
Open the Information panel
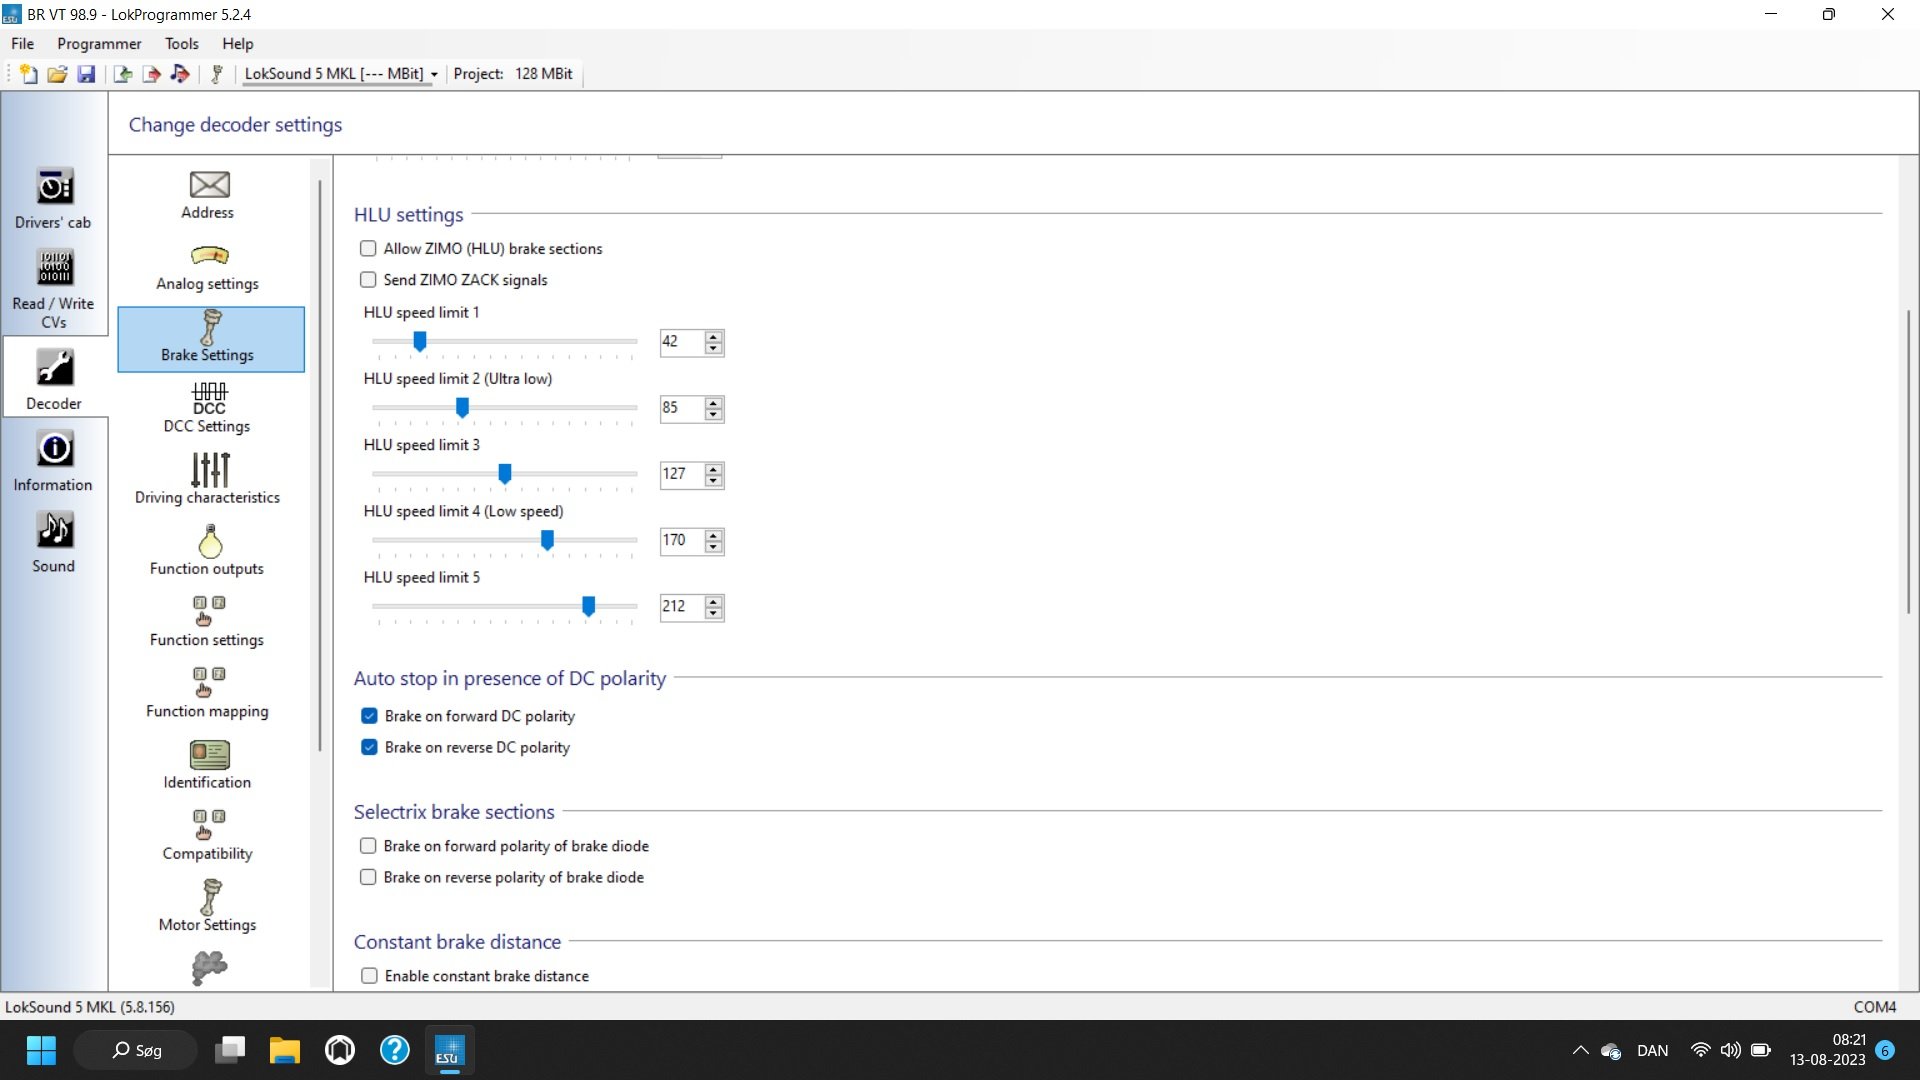click(54, 461)
